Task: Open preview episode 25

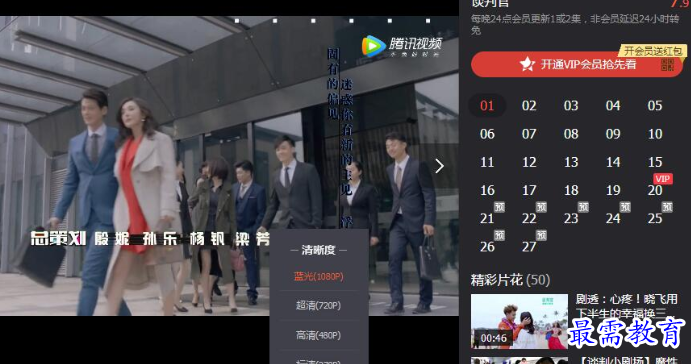Action: click(x=655, y=219)
